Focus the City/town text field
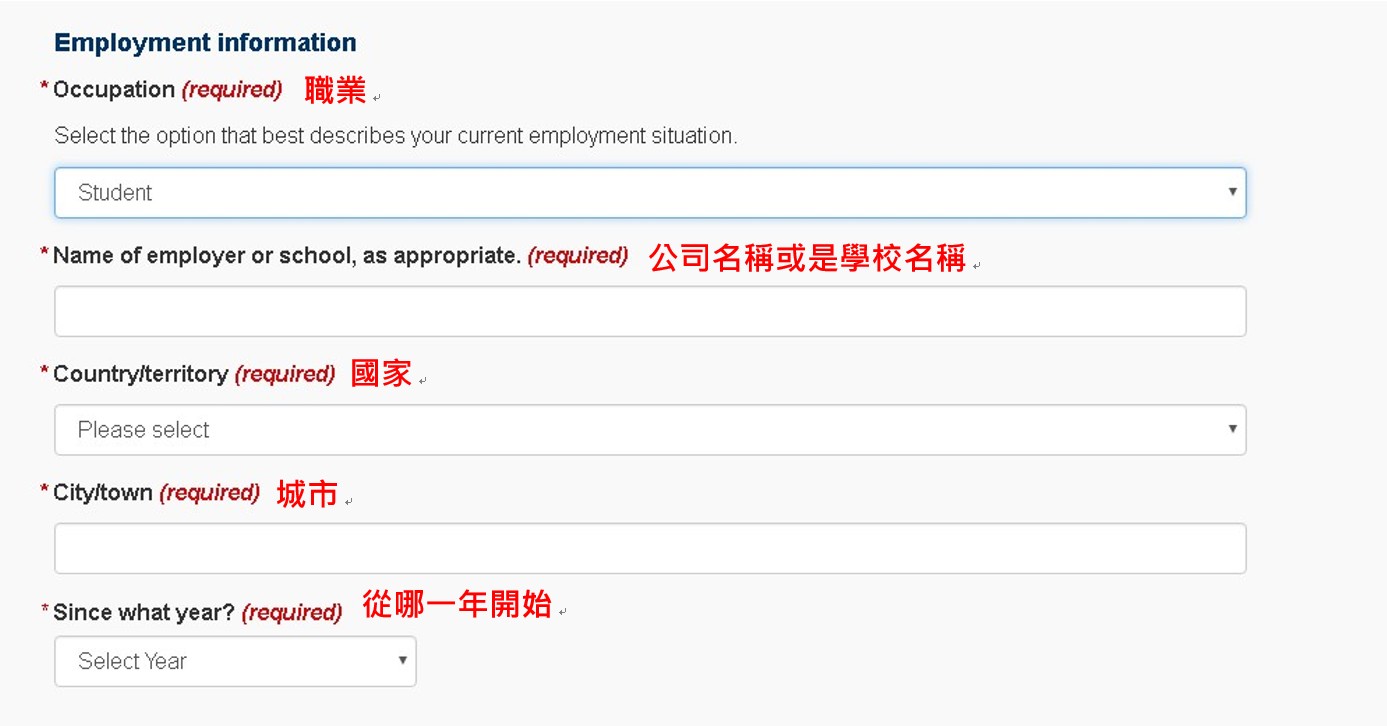1387x726 pixels. (x=650, y=548)
